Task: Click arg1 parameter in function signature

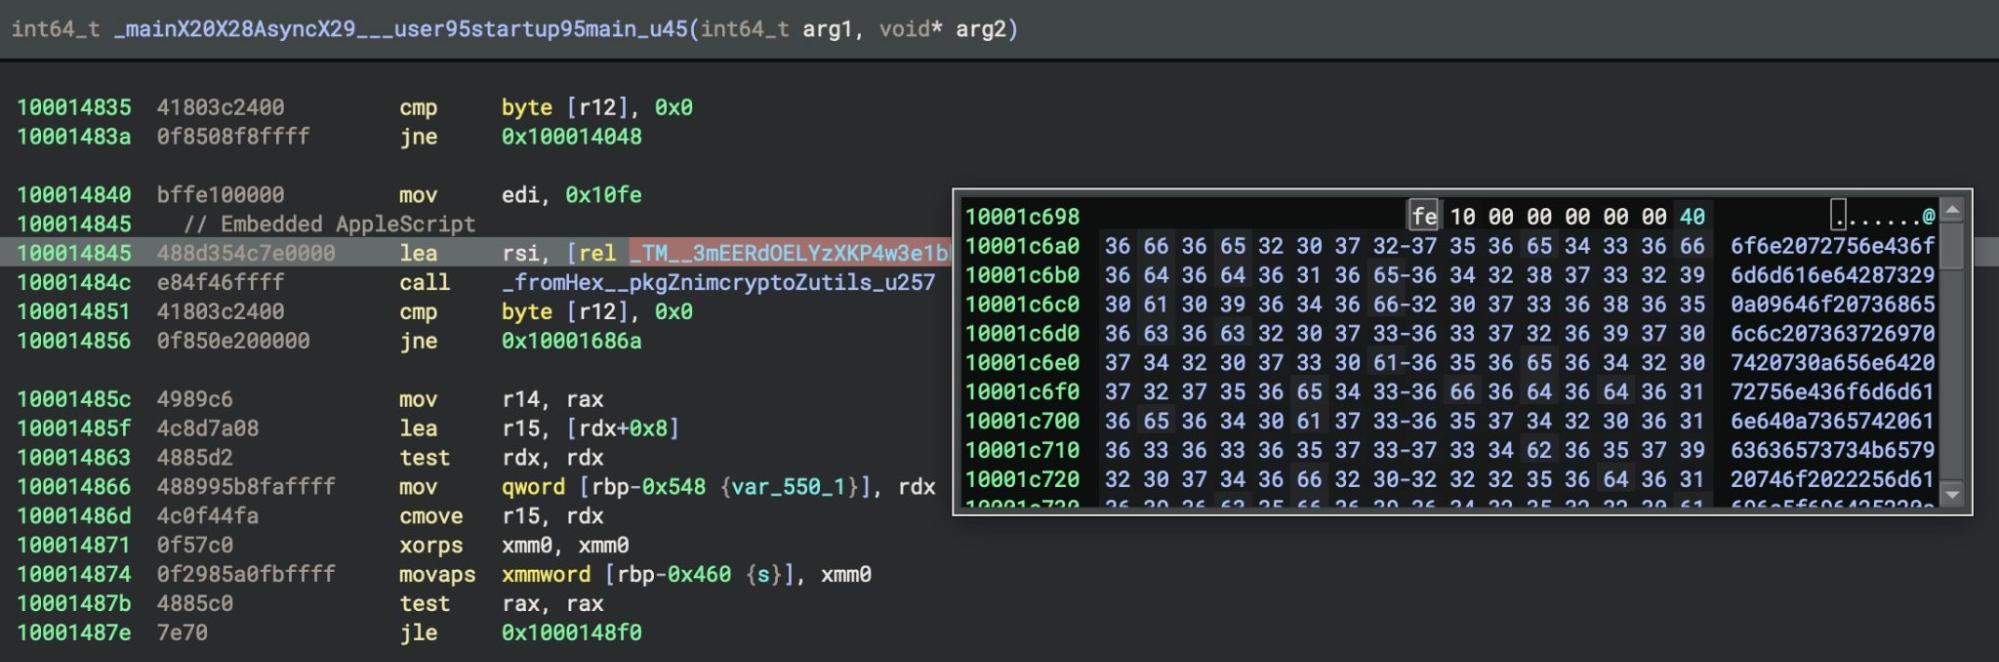Action: tap(827, 29)
